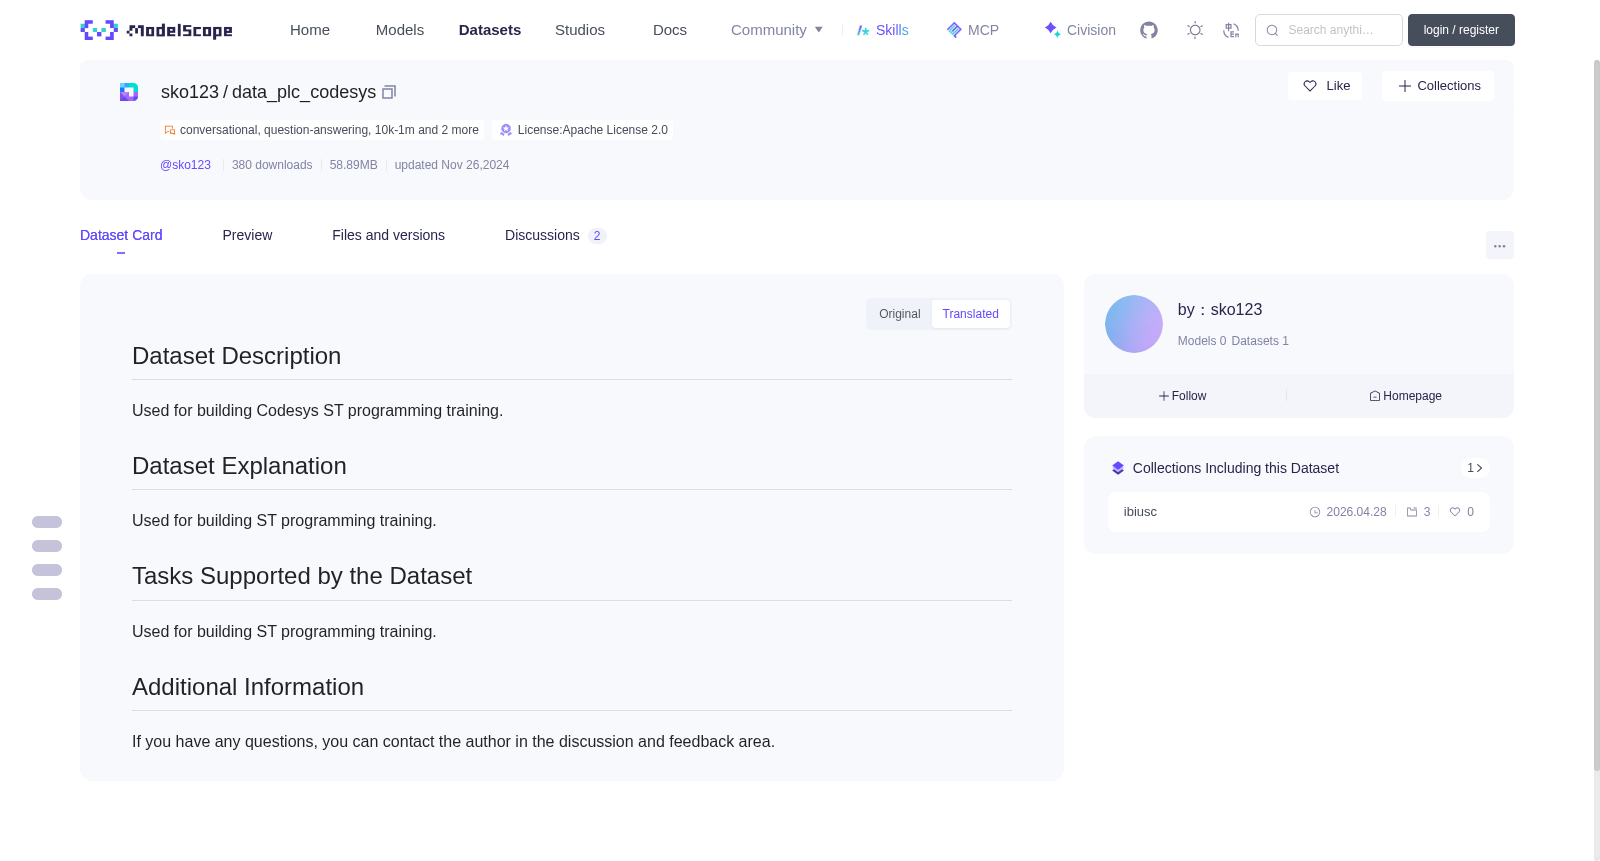This screenshot has height=861, width=1600.
Task: Switch to Original text view
Action: [899, 314]
